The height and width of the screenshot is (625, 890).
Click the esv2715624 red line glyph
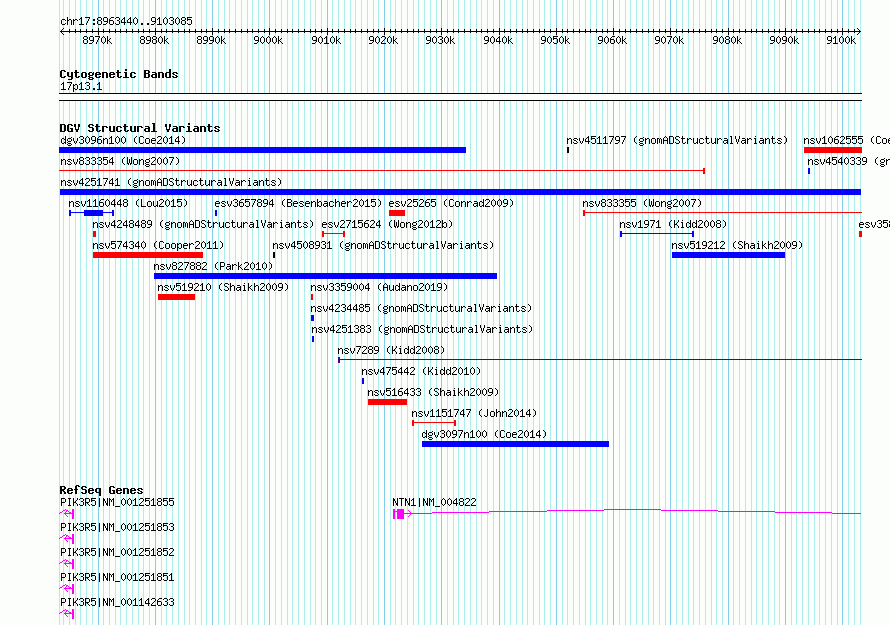(333, 234)
